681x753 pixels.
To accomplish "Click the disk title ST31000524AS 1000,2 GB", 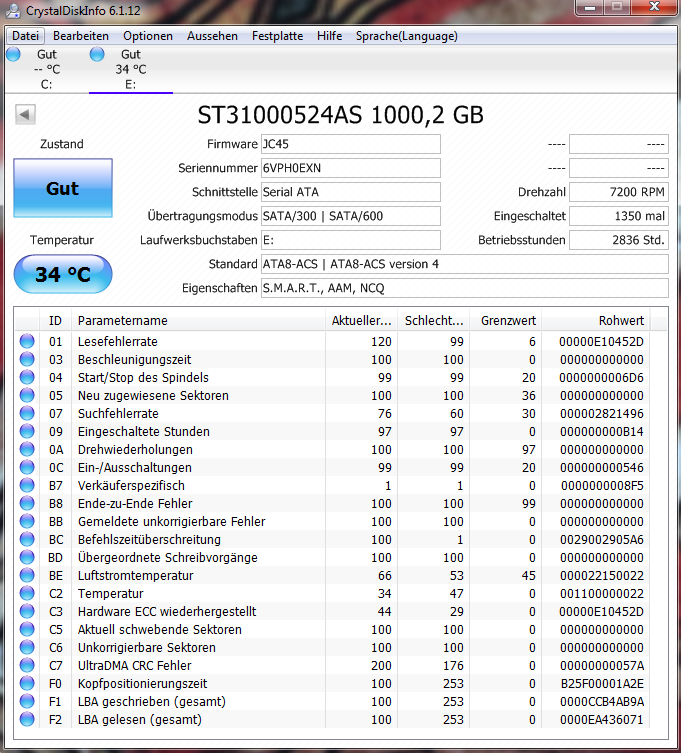I will [340, 115].
